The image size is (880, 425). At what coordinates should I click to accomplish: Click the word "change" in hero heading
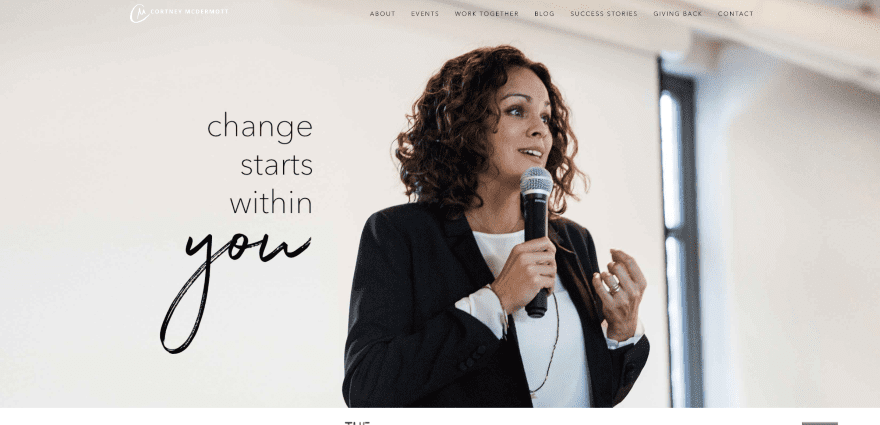260,127
